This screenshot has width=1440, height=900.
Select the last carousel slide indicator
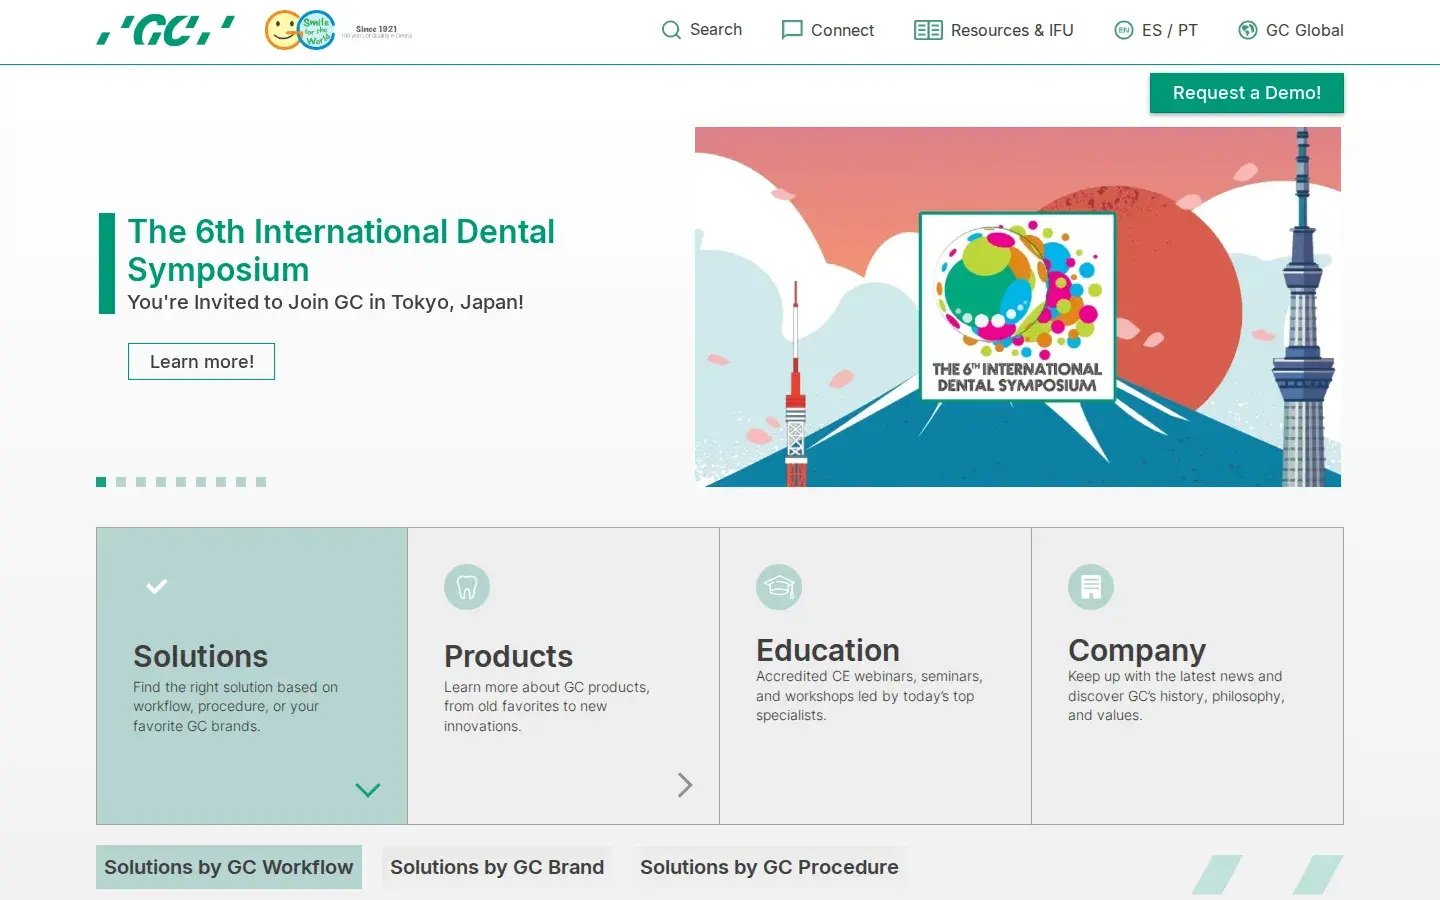261,482
